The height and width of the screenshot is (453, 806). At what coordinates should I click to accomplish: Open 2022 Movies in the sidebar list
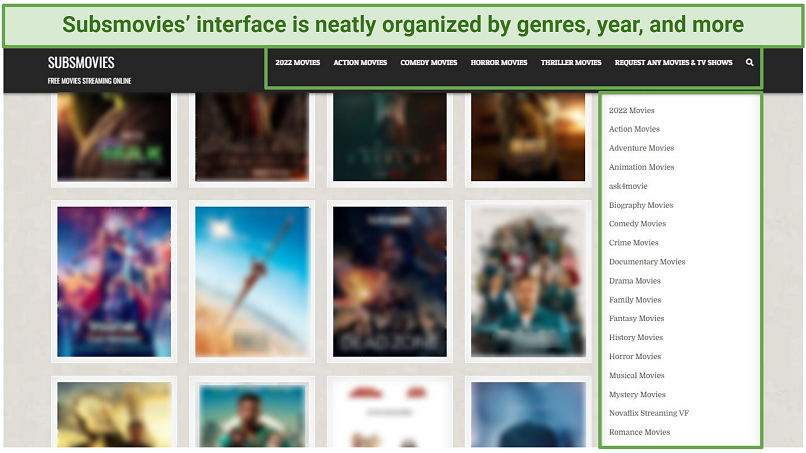632,110
